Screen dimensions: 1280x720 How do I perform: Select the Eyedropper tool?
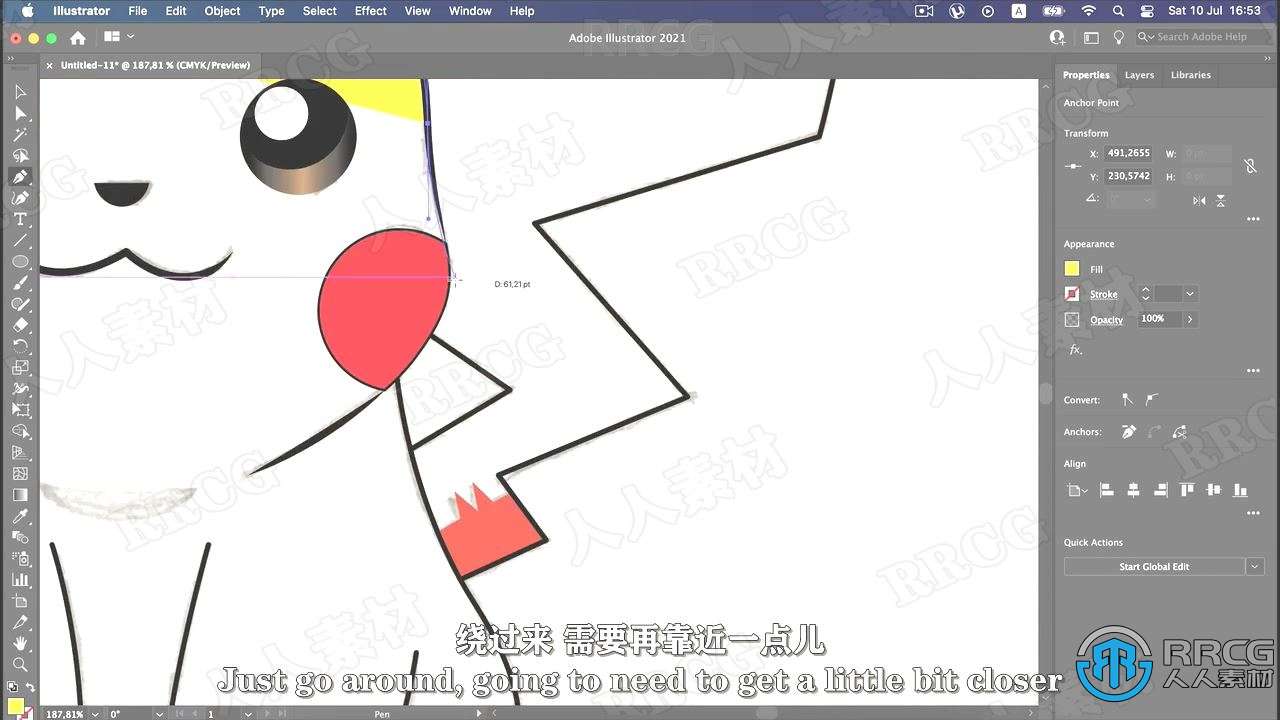point(20,516)
